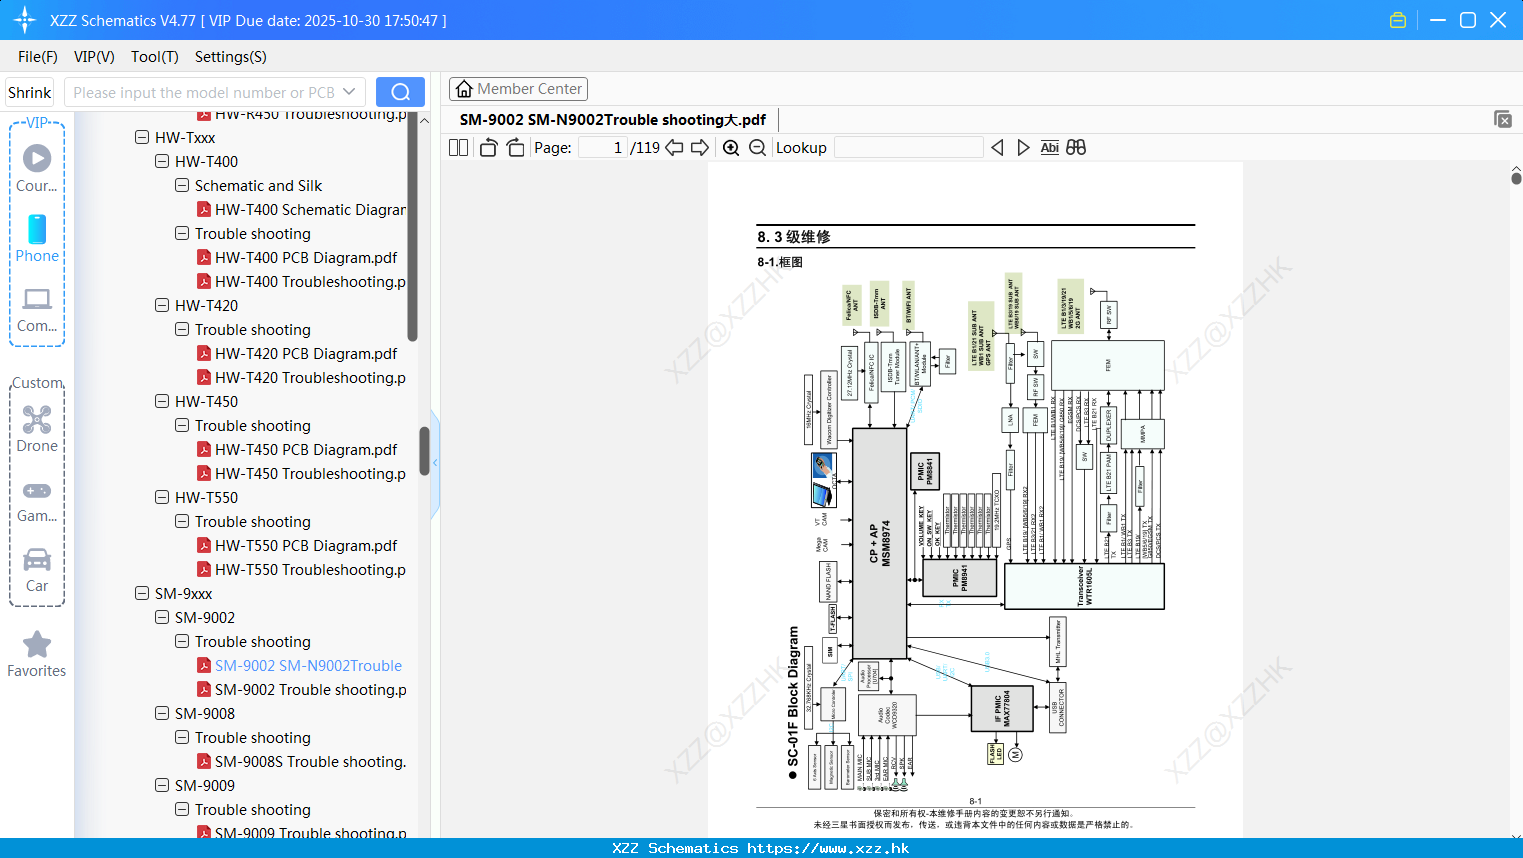Open HW-T550 Troubleshooting PDF

[301, 569]
